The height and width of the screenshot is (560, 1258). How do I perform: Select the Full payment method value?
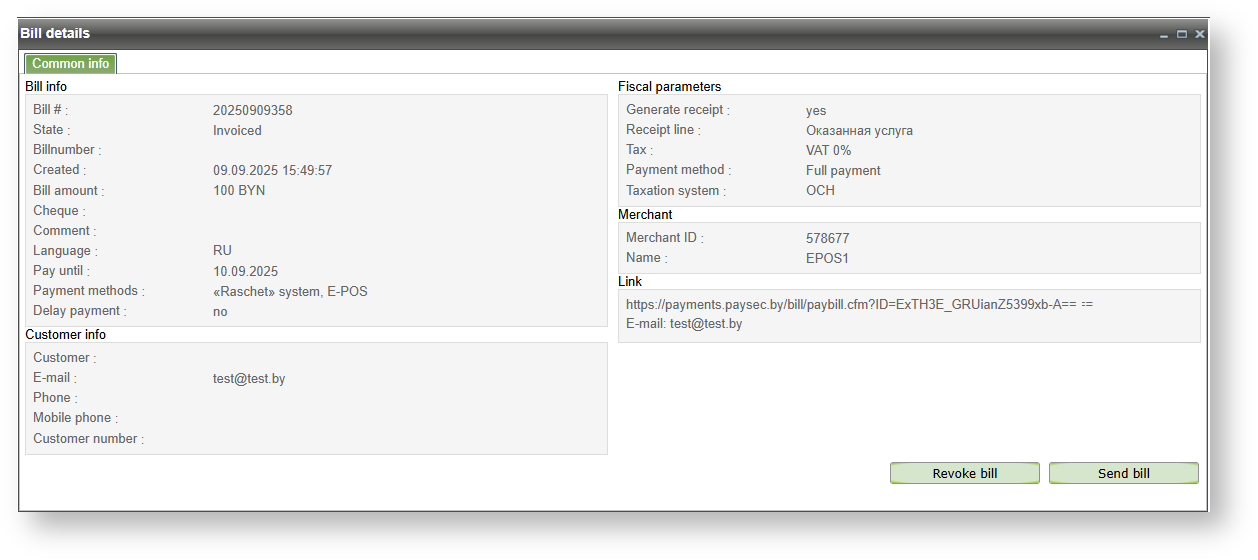click(x=843, y=170)
